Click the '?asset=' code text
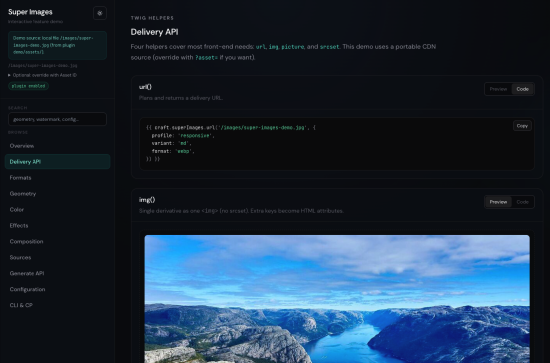This screenshot has width=550, height=363. pos(206,58)
